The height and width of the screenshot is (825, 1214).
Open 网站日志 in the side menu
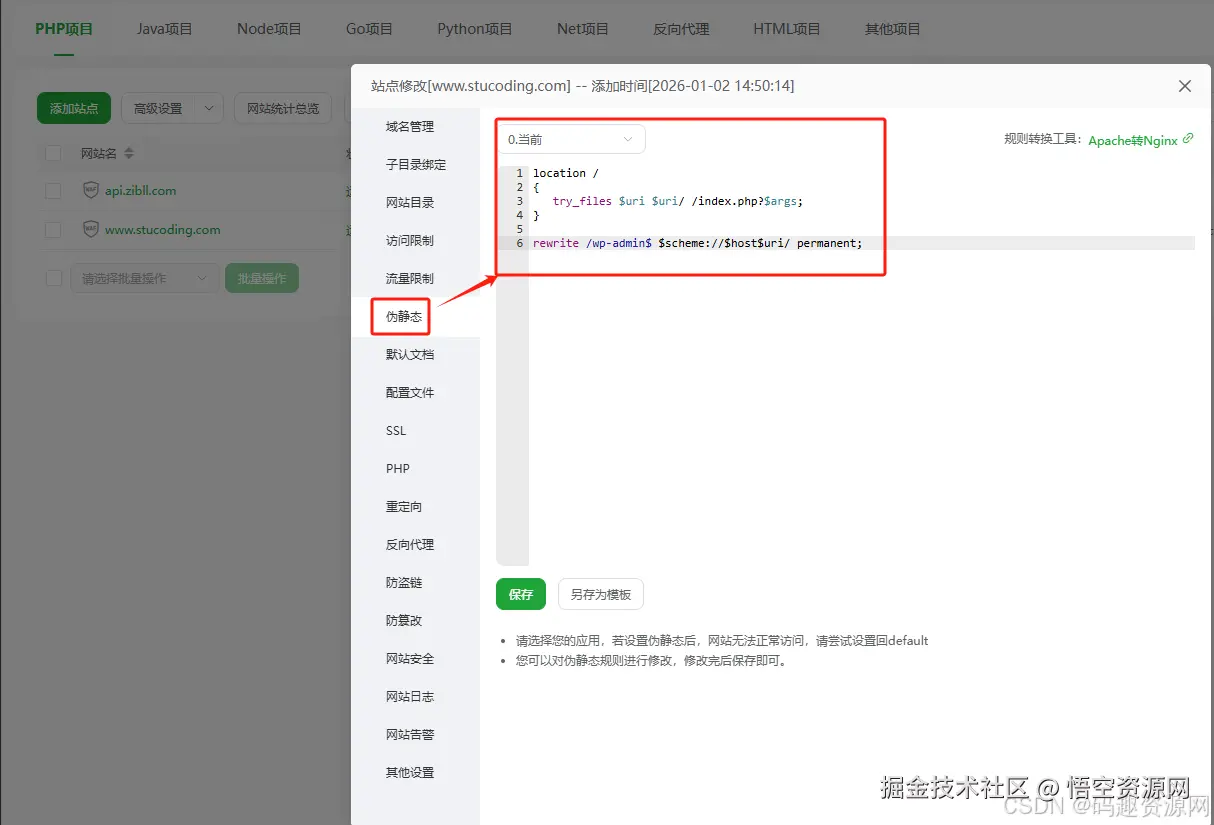pyautogui.click(x=410, y=697)
